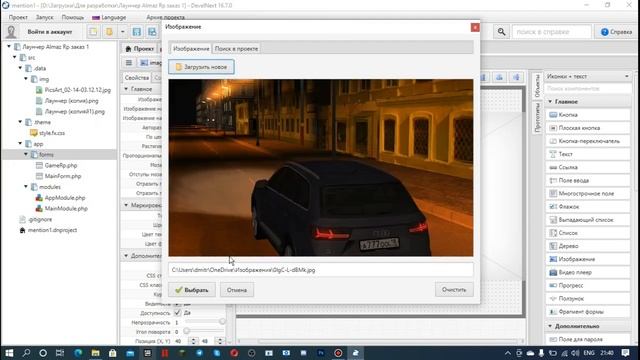Open the Поиск в проекте tab
This screenshot has width=640, height=360.
tap(236, 49)
